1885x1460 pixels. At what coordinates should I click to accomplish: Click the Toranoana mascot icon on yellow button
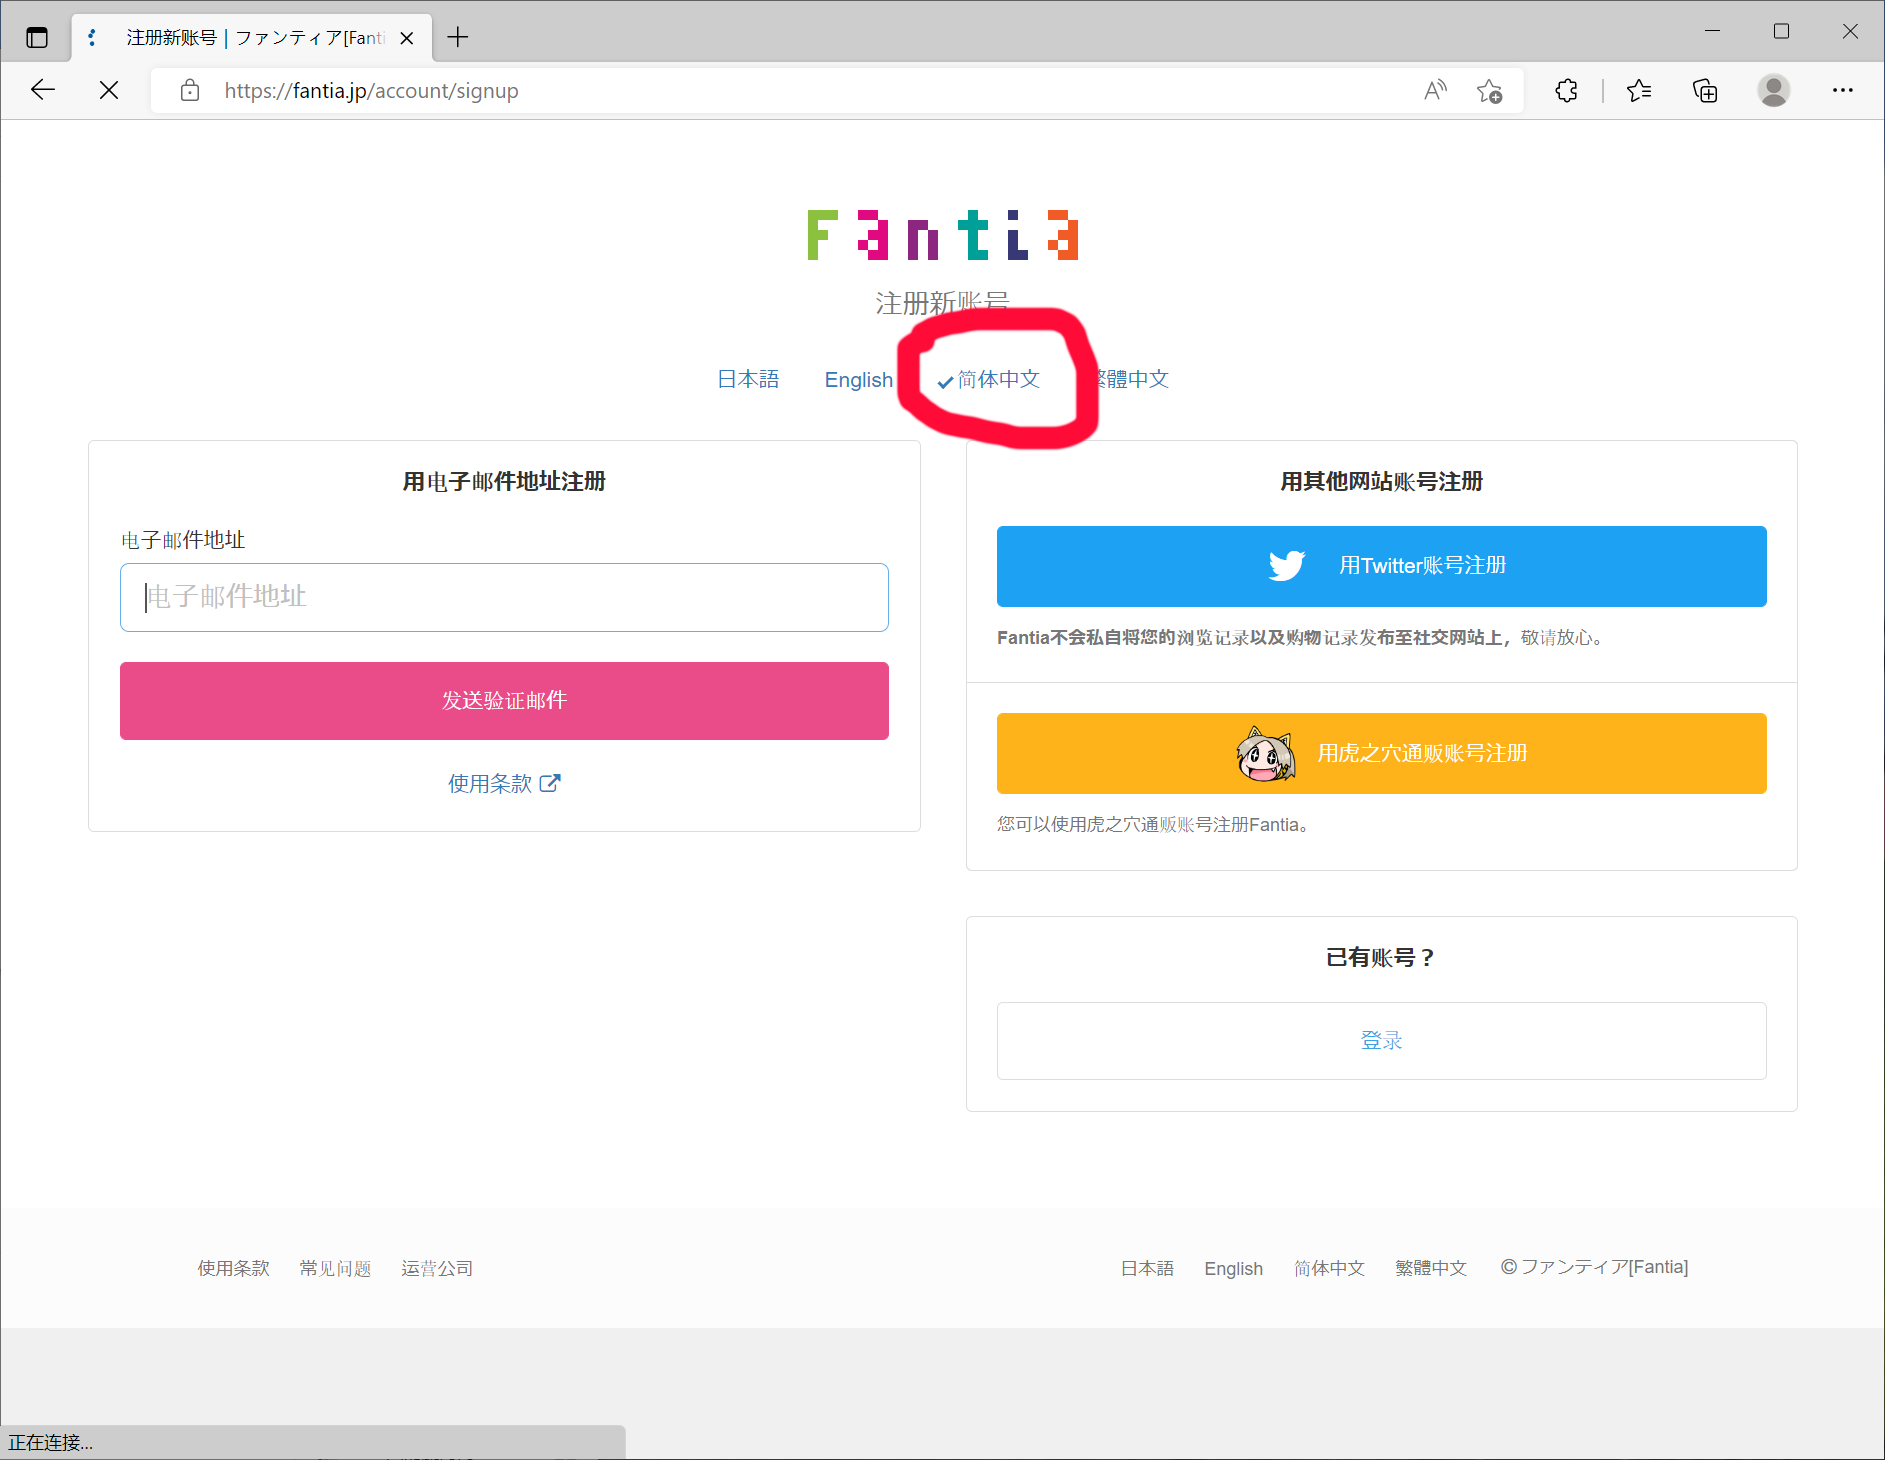1266,753
